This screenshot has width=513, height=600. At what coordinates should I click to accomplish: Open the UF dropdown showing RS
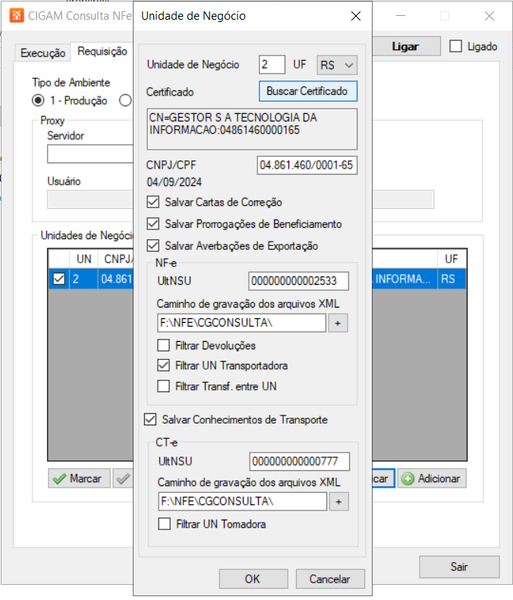click(x=337, y=65)
